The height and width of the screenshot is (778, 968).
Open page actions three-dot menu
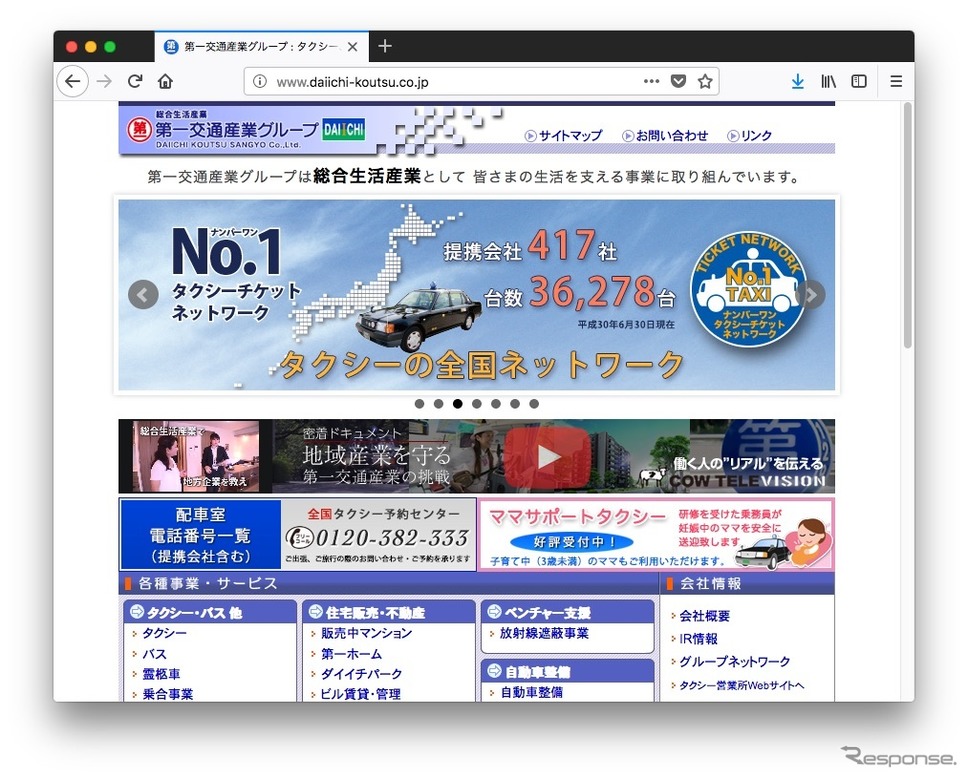651,81
